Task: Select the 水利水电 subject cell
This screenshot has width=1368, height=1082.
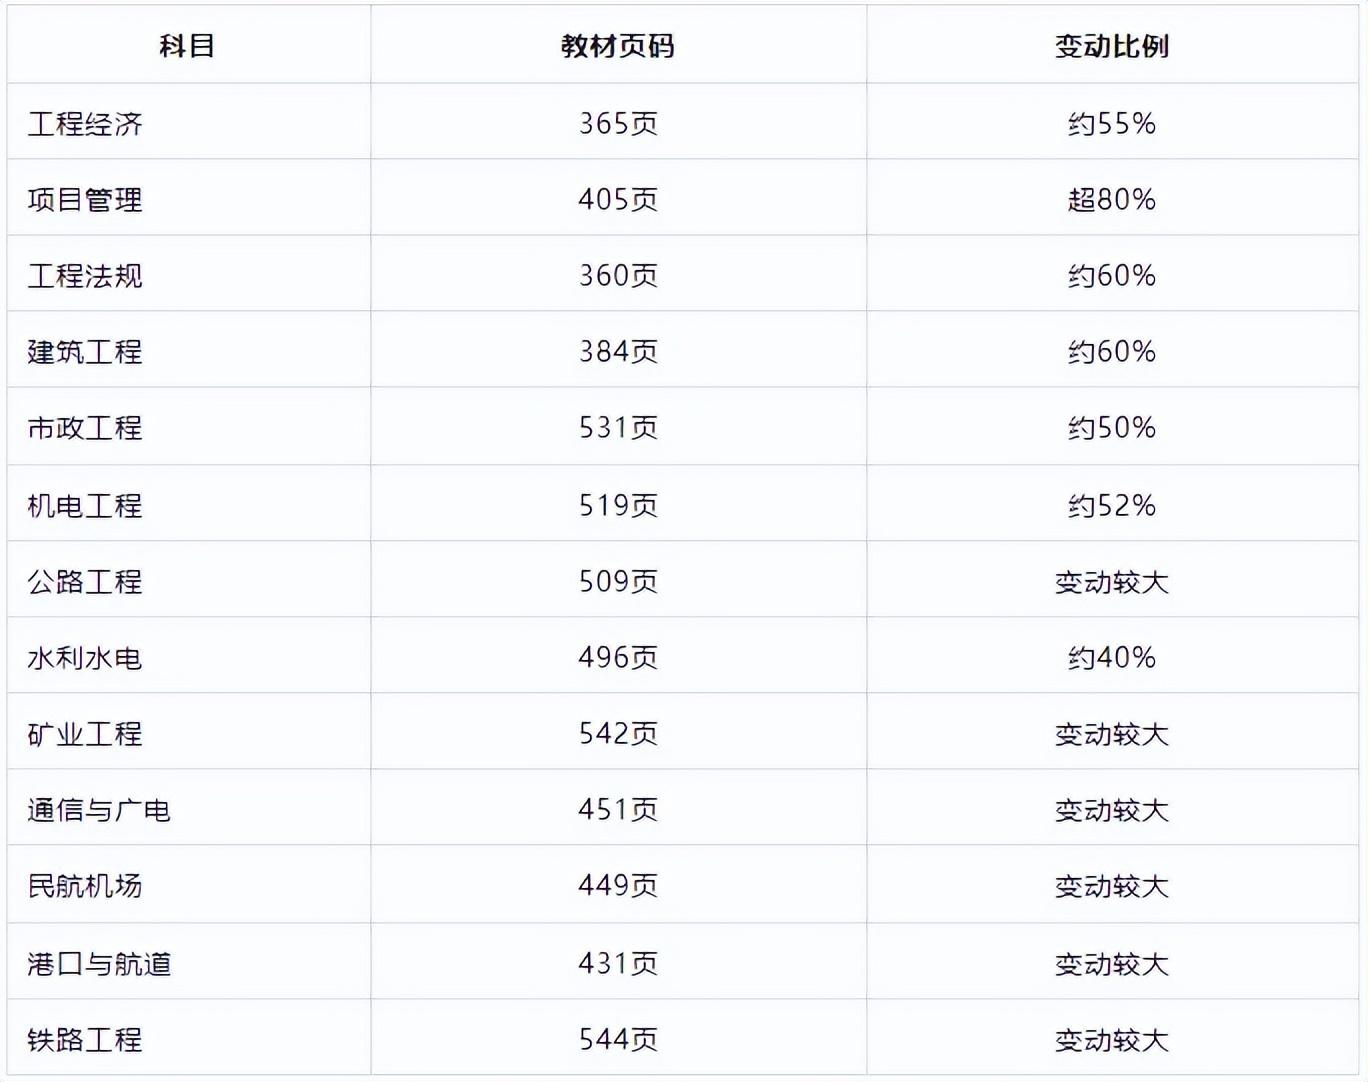Action: (85, 658)
